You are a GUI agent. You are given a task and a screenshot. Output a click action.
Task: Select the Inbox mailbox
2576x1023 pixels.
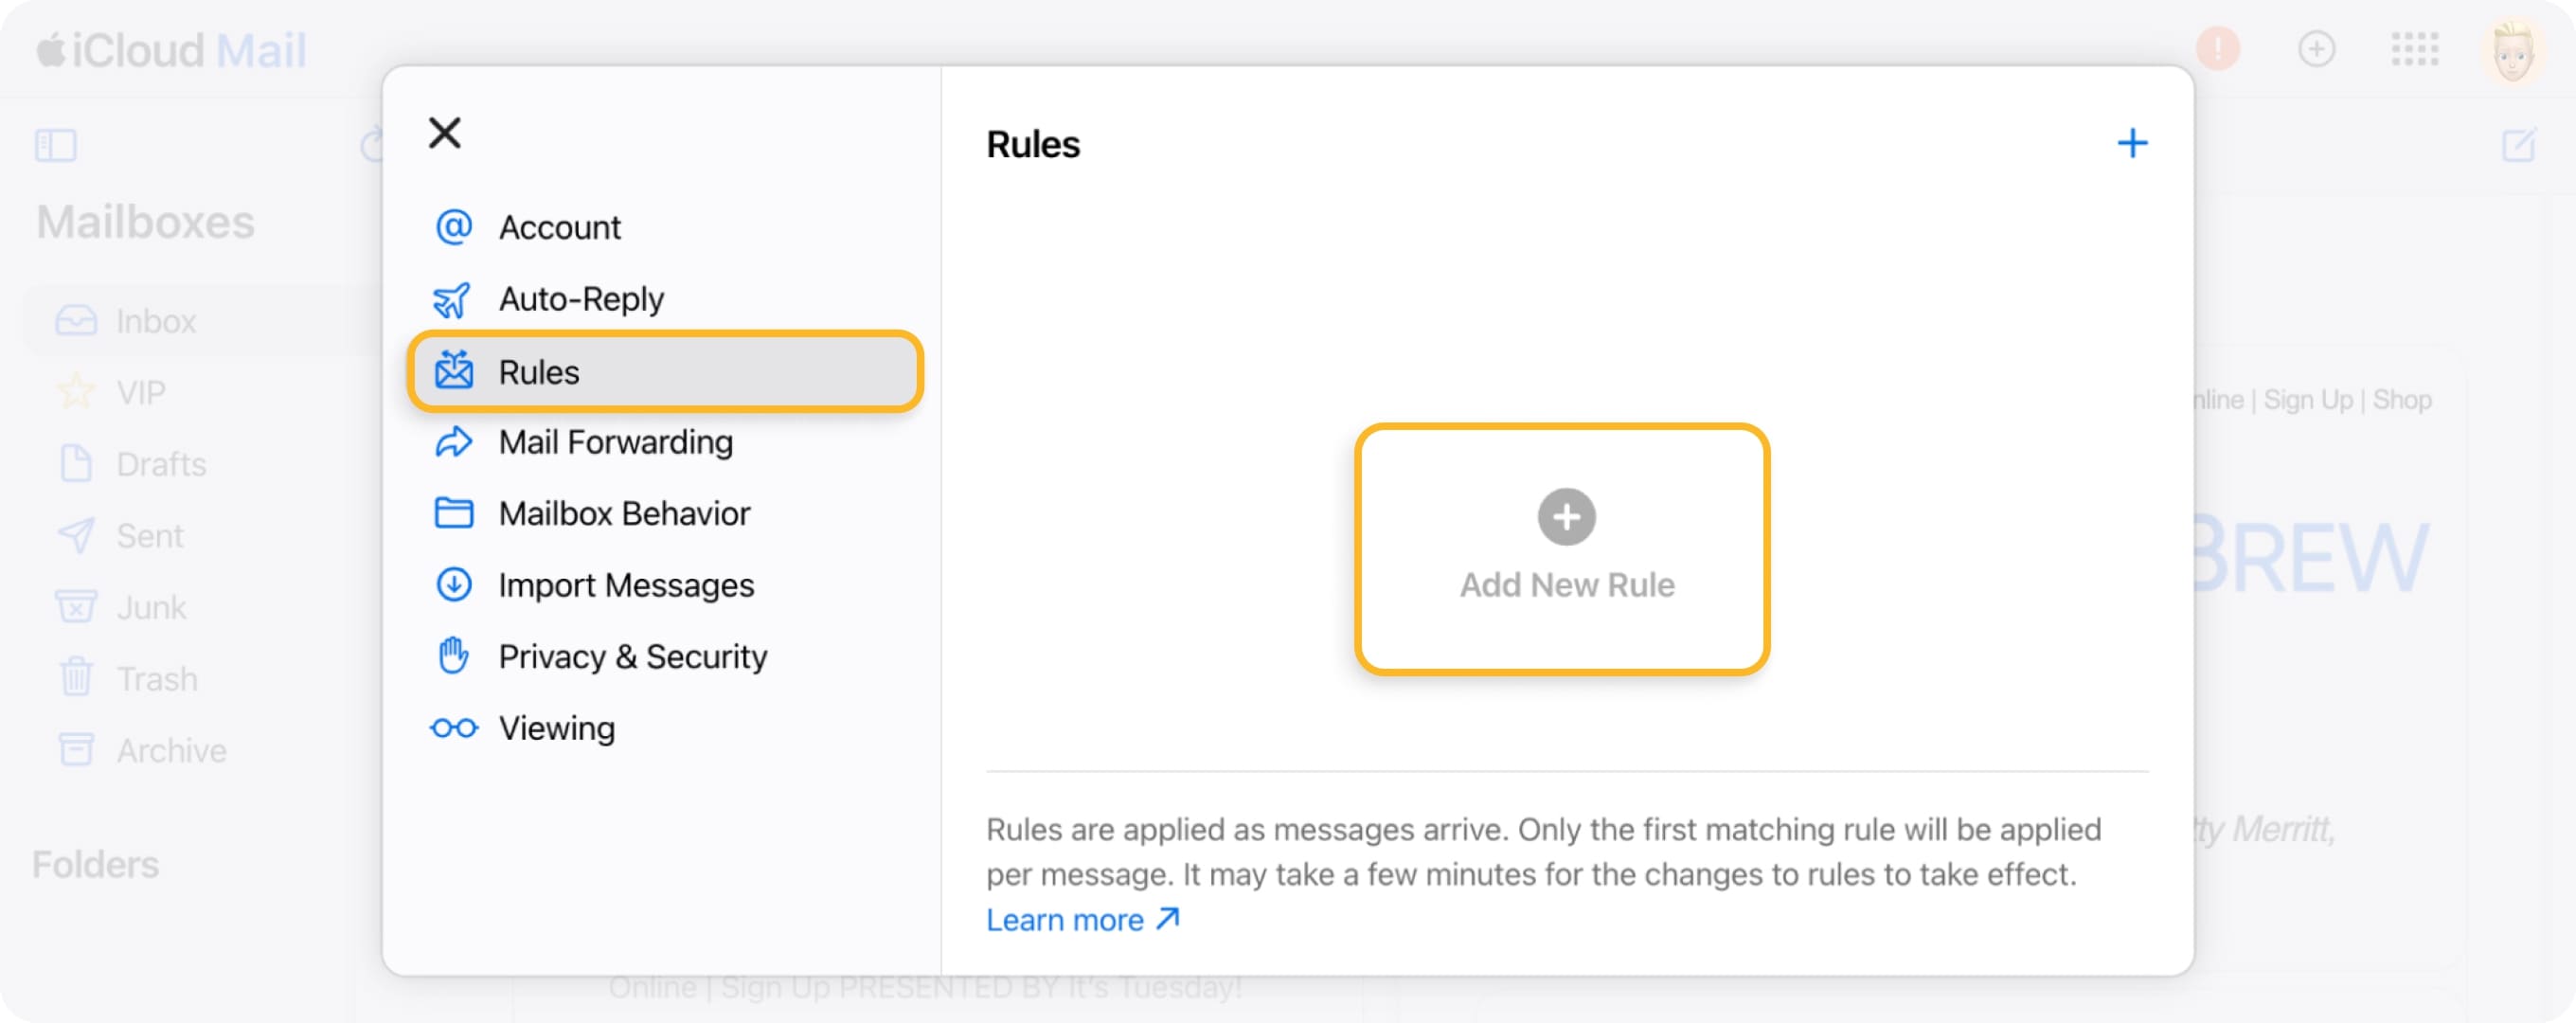(155, 321)
